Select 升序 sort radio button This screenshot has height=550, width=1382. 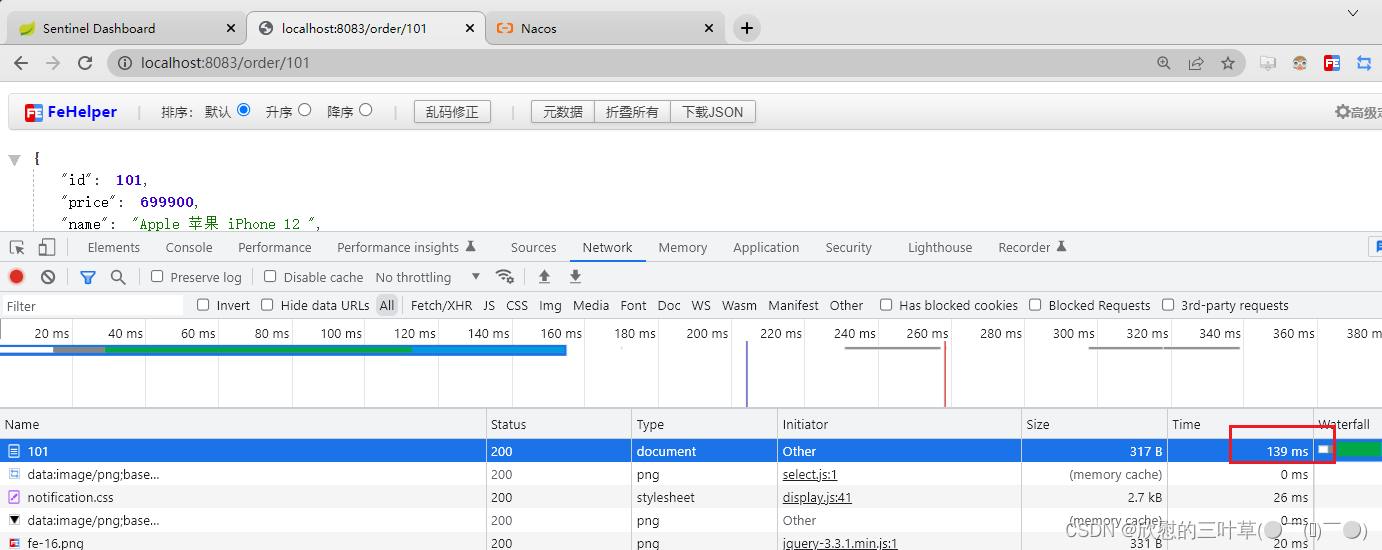point(304,111)
